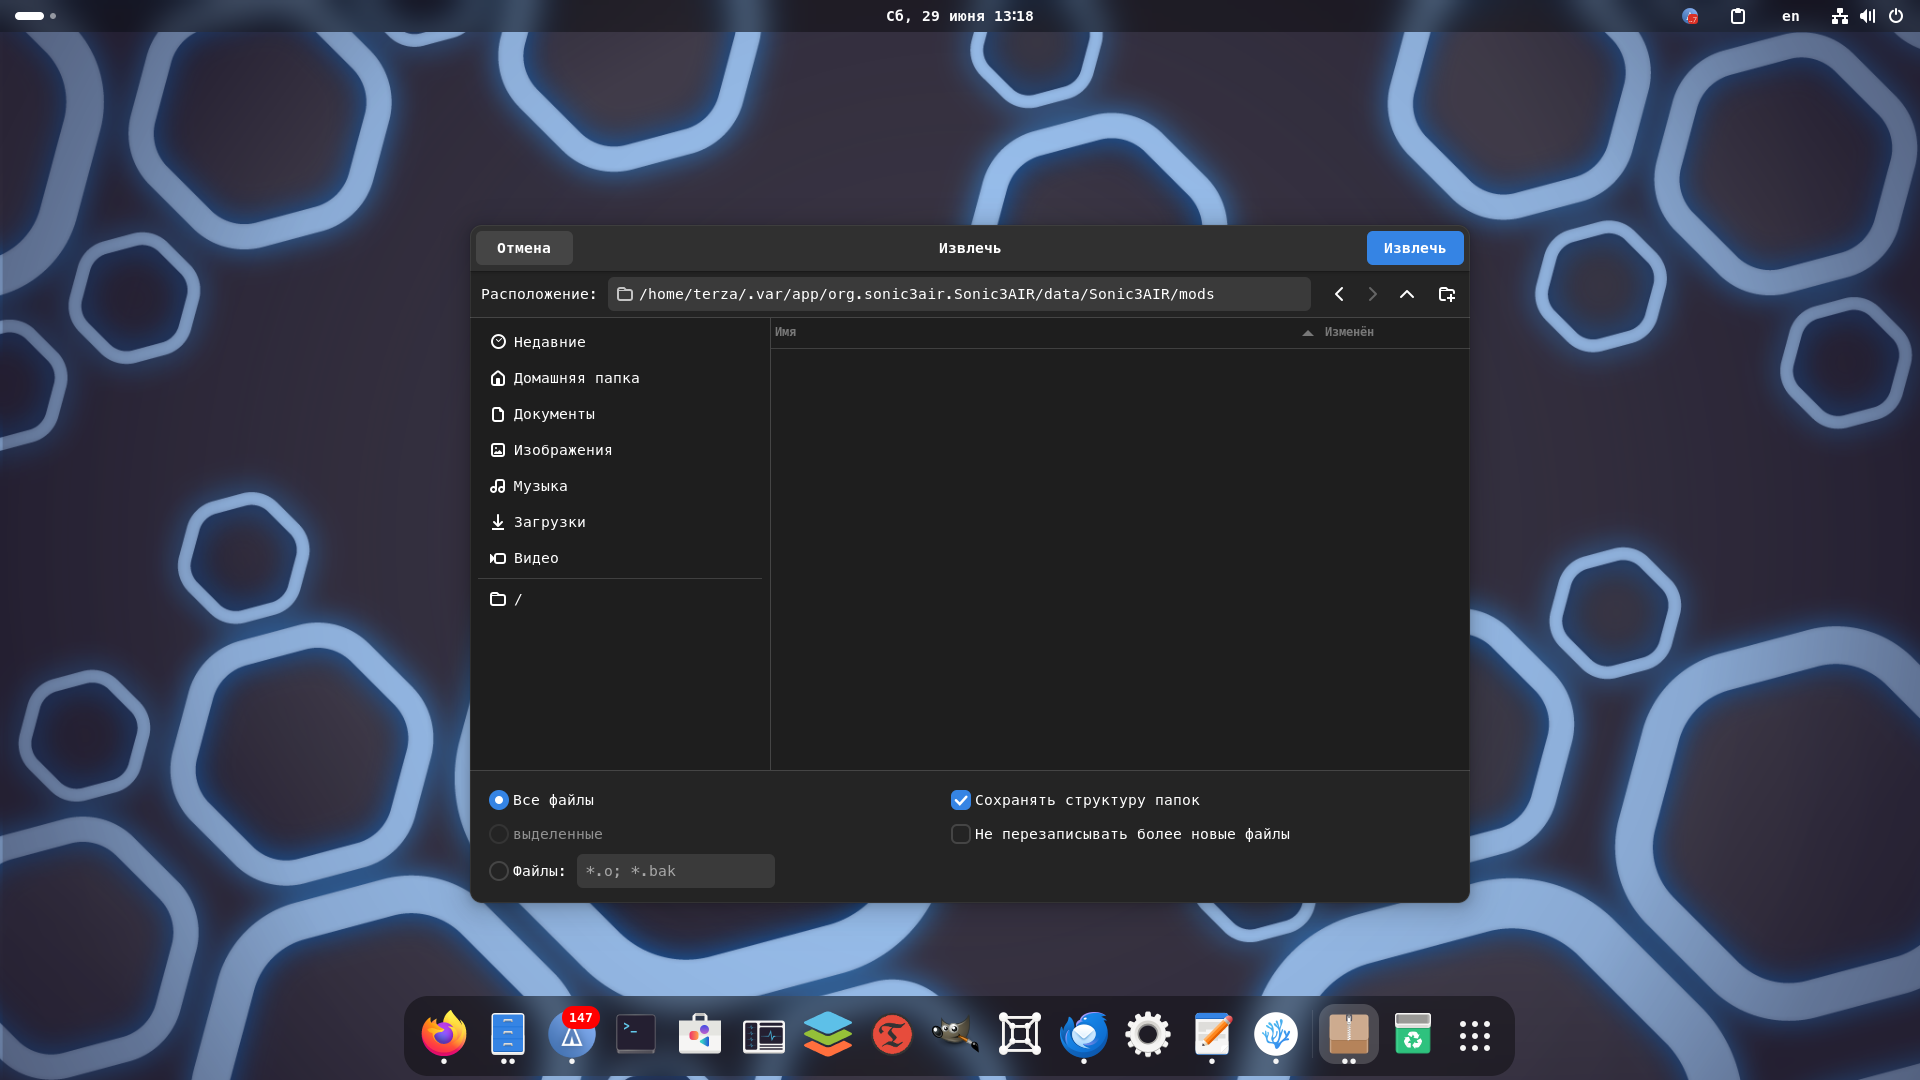The image size is (1920, 1080).
Task: Go back with the left arrow icon
Action: [x=1339, y=294]
